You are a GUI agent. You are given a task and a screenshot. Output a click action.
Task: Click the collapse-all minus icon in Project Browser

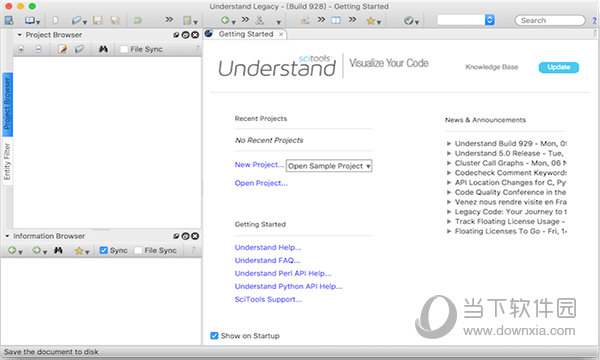tap(38, 49)
